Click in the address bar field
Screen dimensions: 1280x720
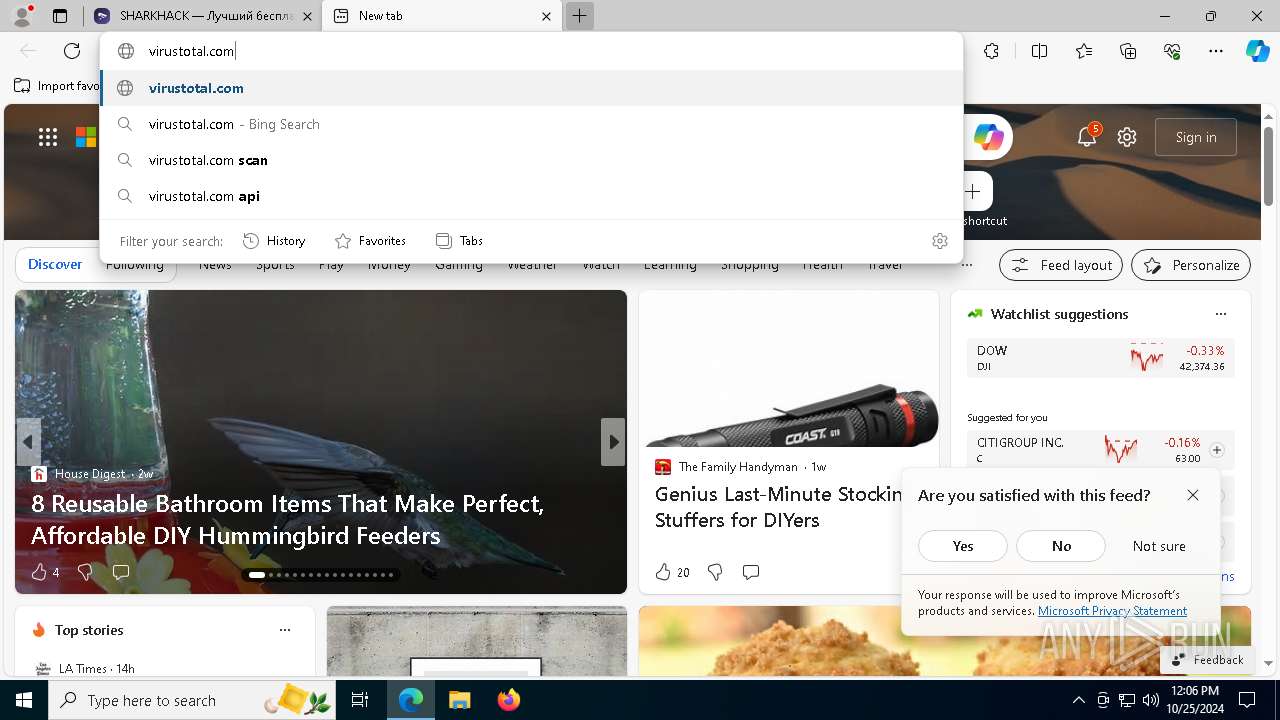click(x=532, y=51)
